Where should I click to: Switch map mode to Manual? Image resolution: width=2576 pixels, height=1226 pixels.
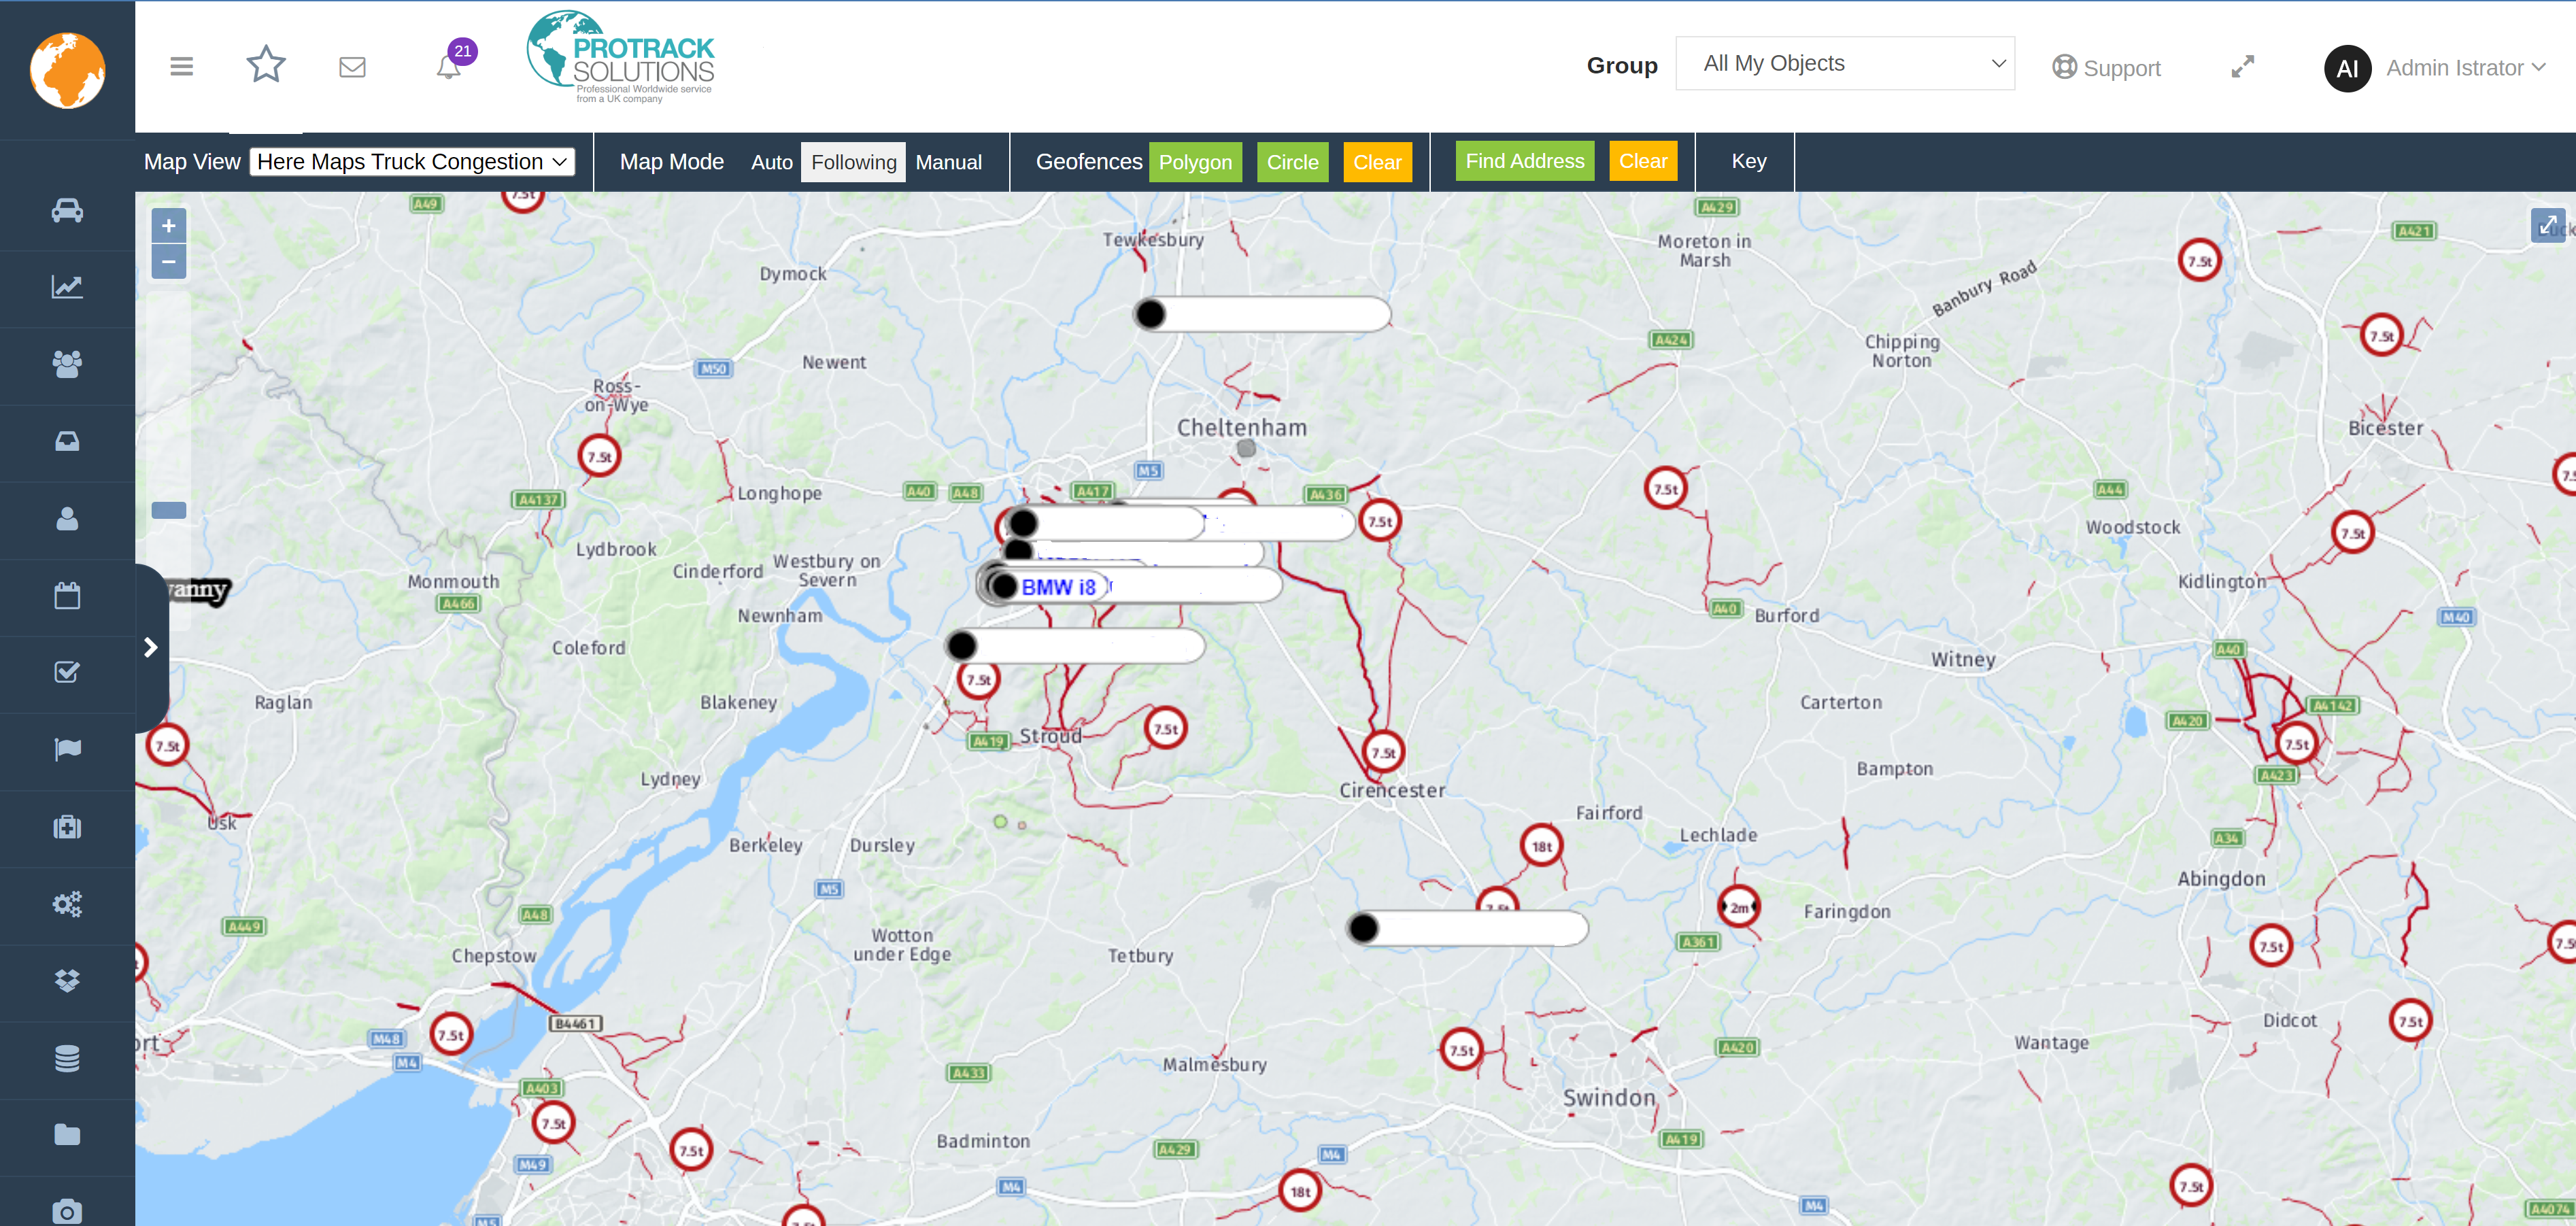coord(948,162)
